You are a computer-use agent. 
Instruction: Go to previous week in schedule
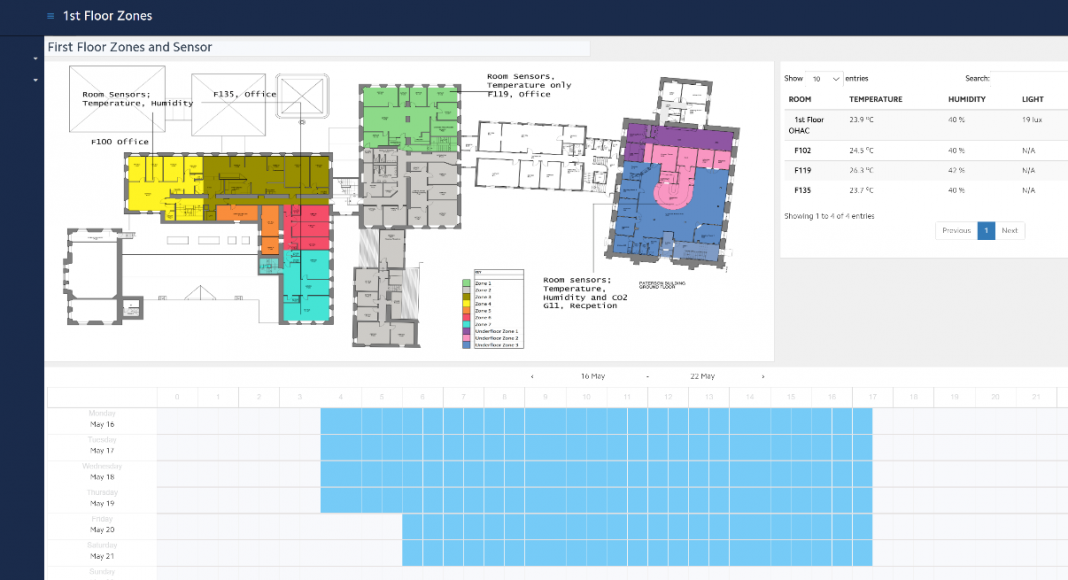click(532, 377)
